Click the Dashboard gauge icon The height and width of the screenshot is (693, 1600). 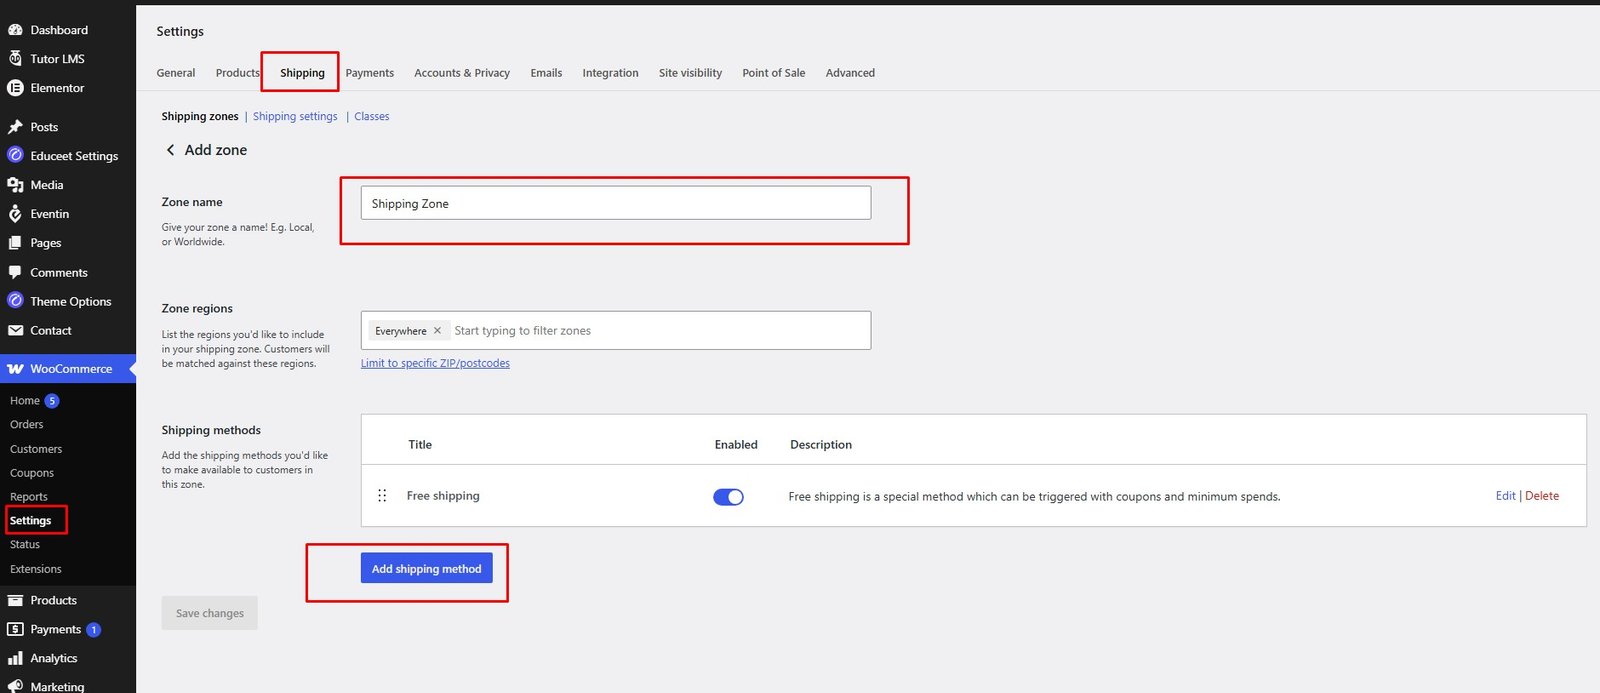(15, 30)
